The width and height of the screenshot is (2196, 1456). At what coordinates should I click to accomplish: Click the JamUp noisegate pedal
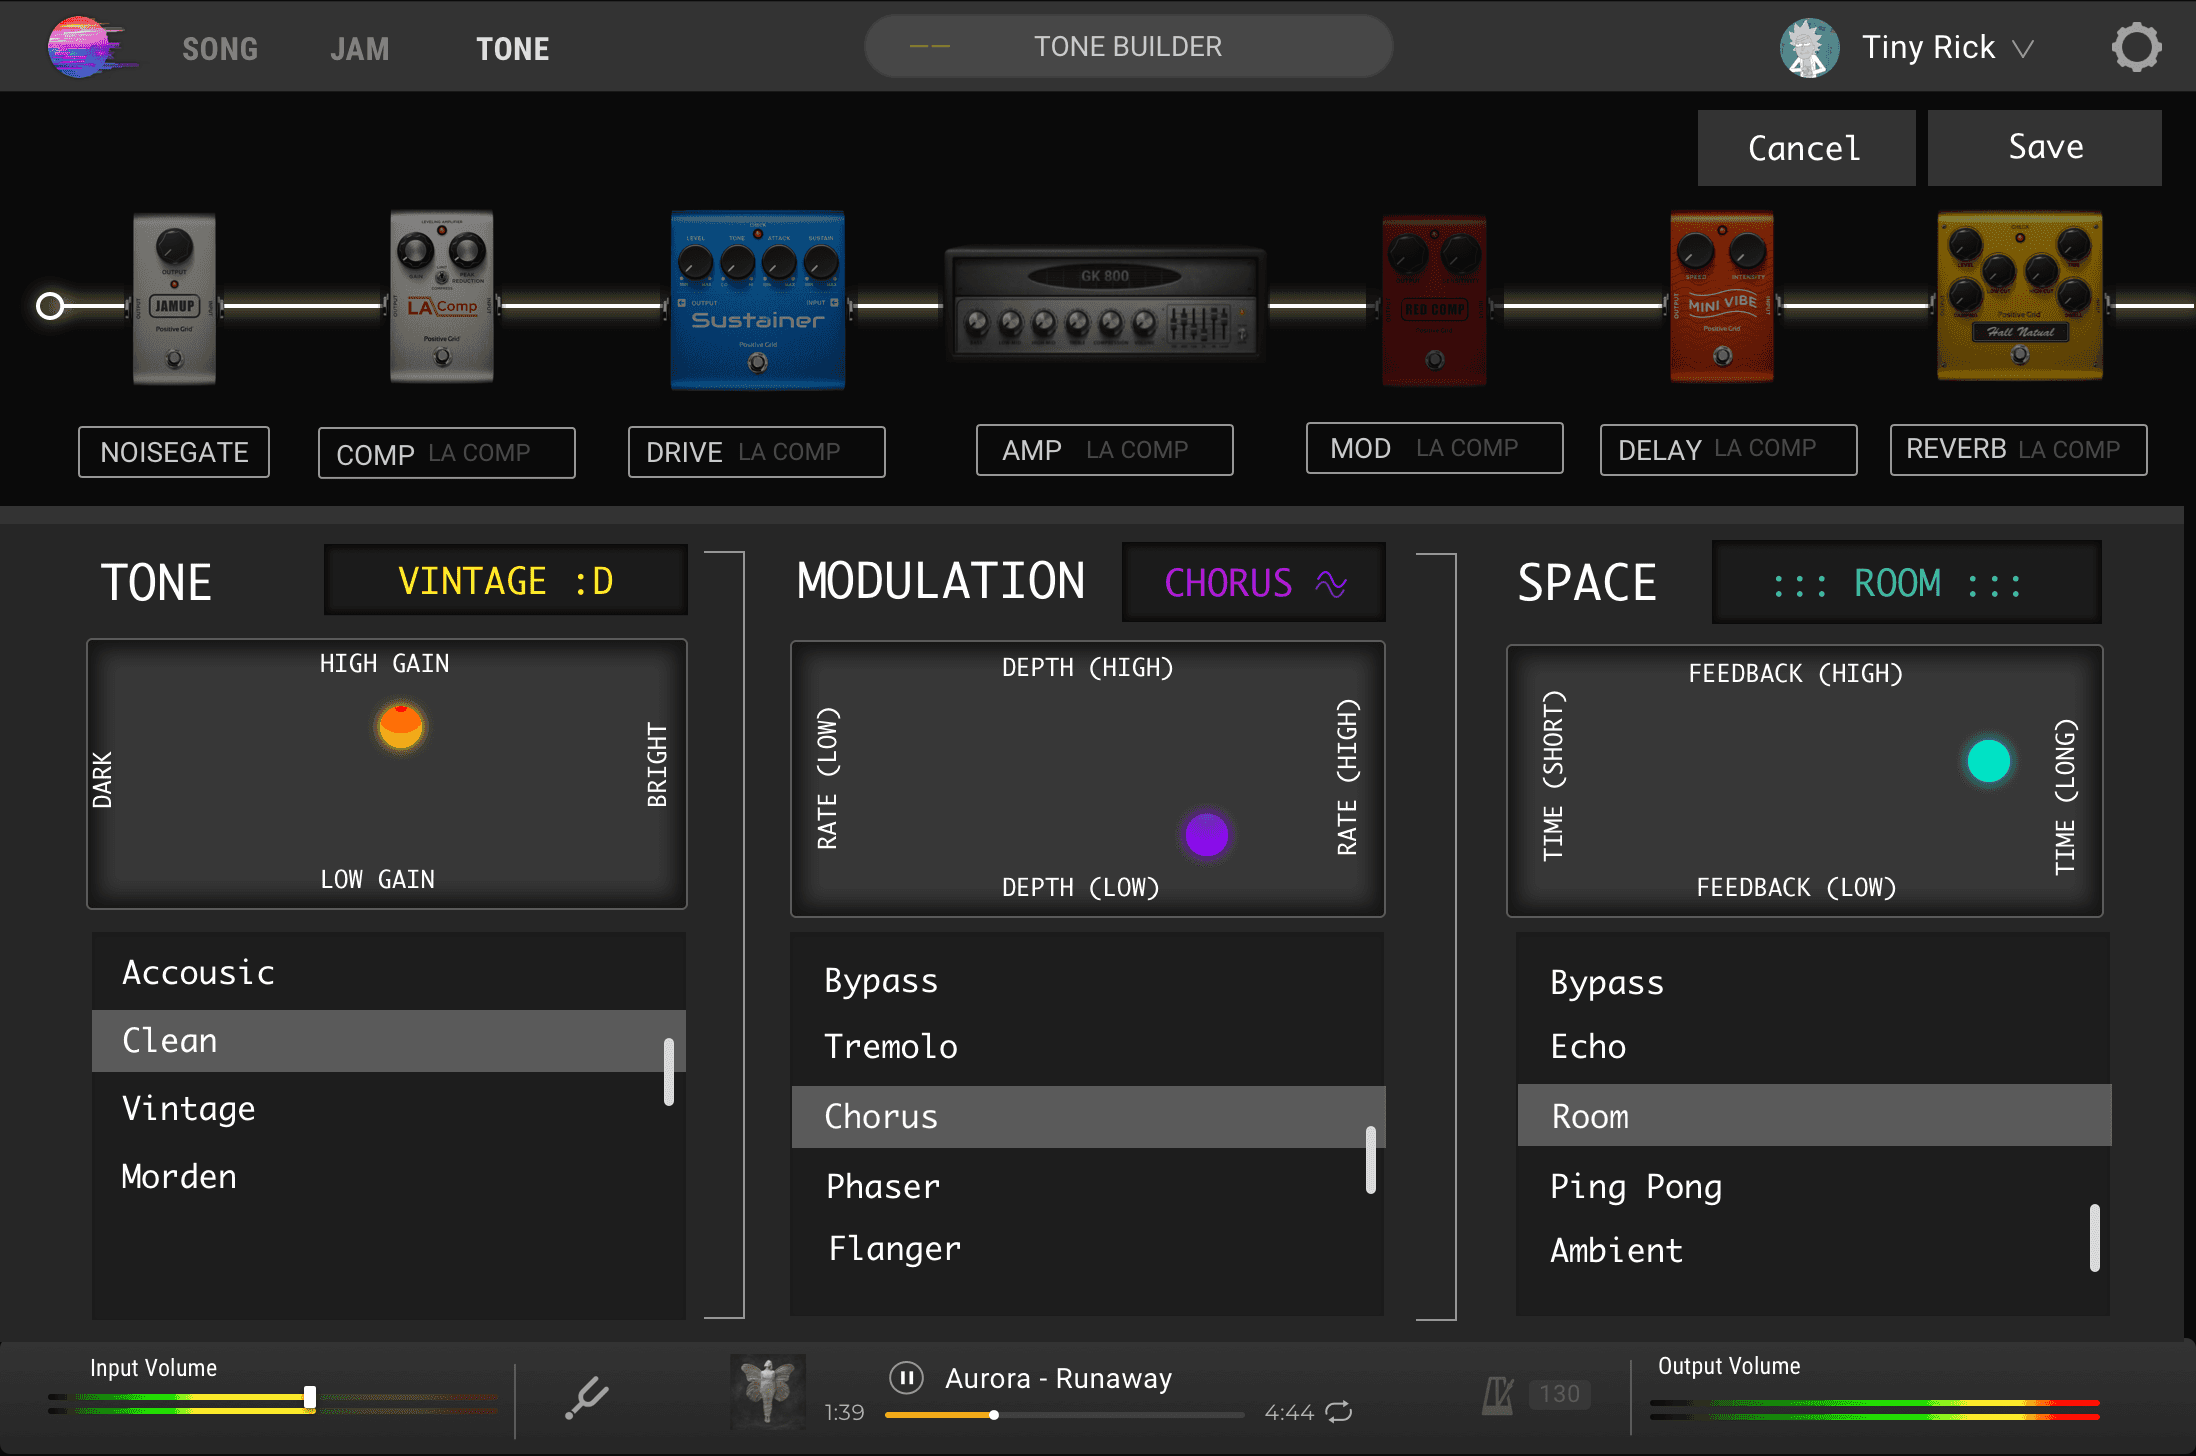[174, 299]
